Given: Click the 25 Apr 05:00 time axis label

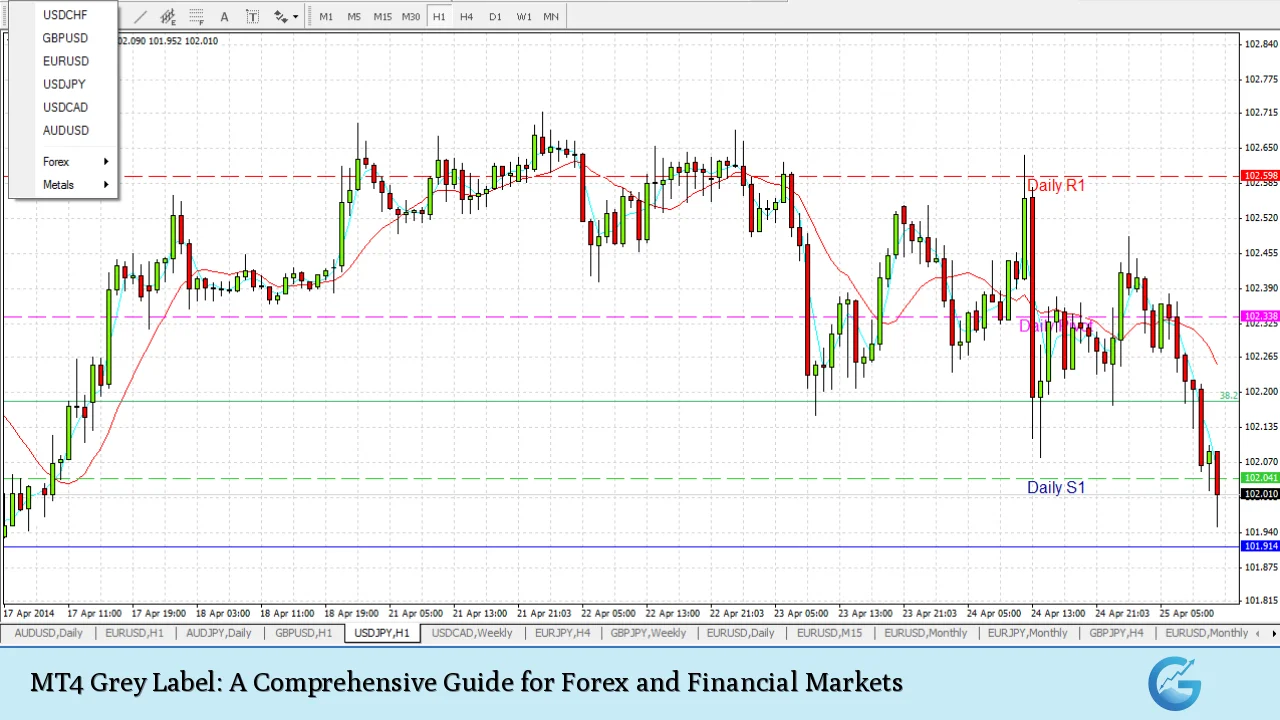Looking at the screenshot, I should click(1187, 613).
